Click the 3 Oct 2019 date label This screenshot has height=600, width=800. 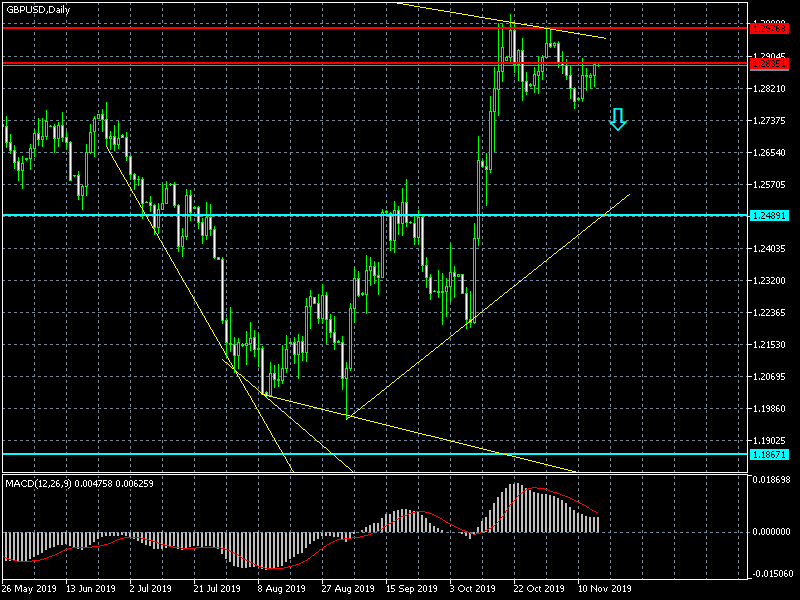pos(472,589)
